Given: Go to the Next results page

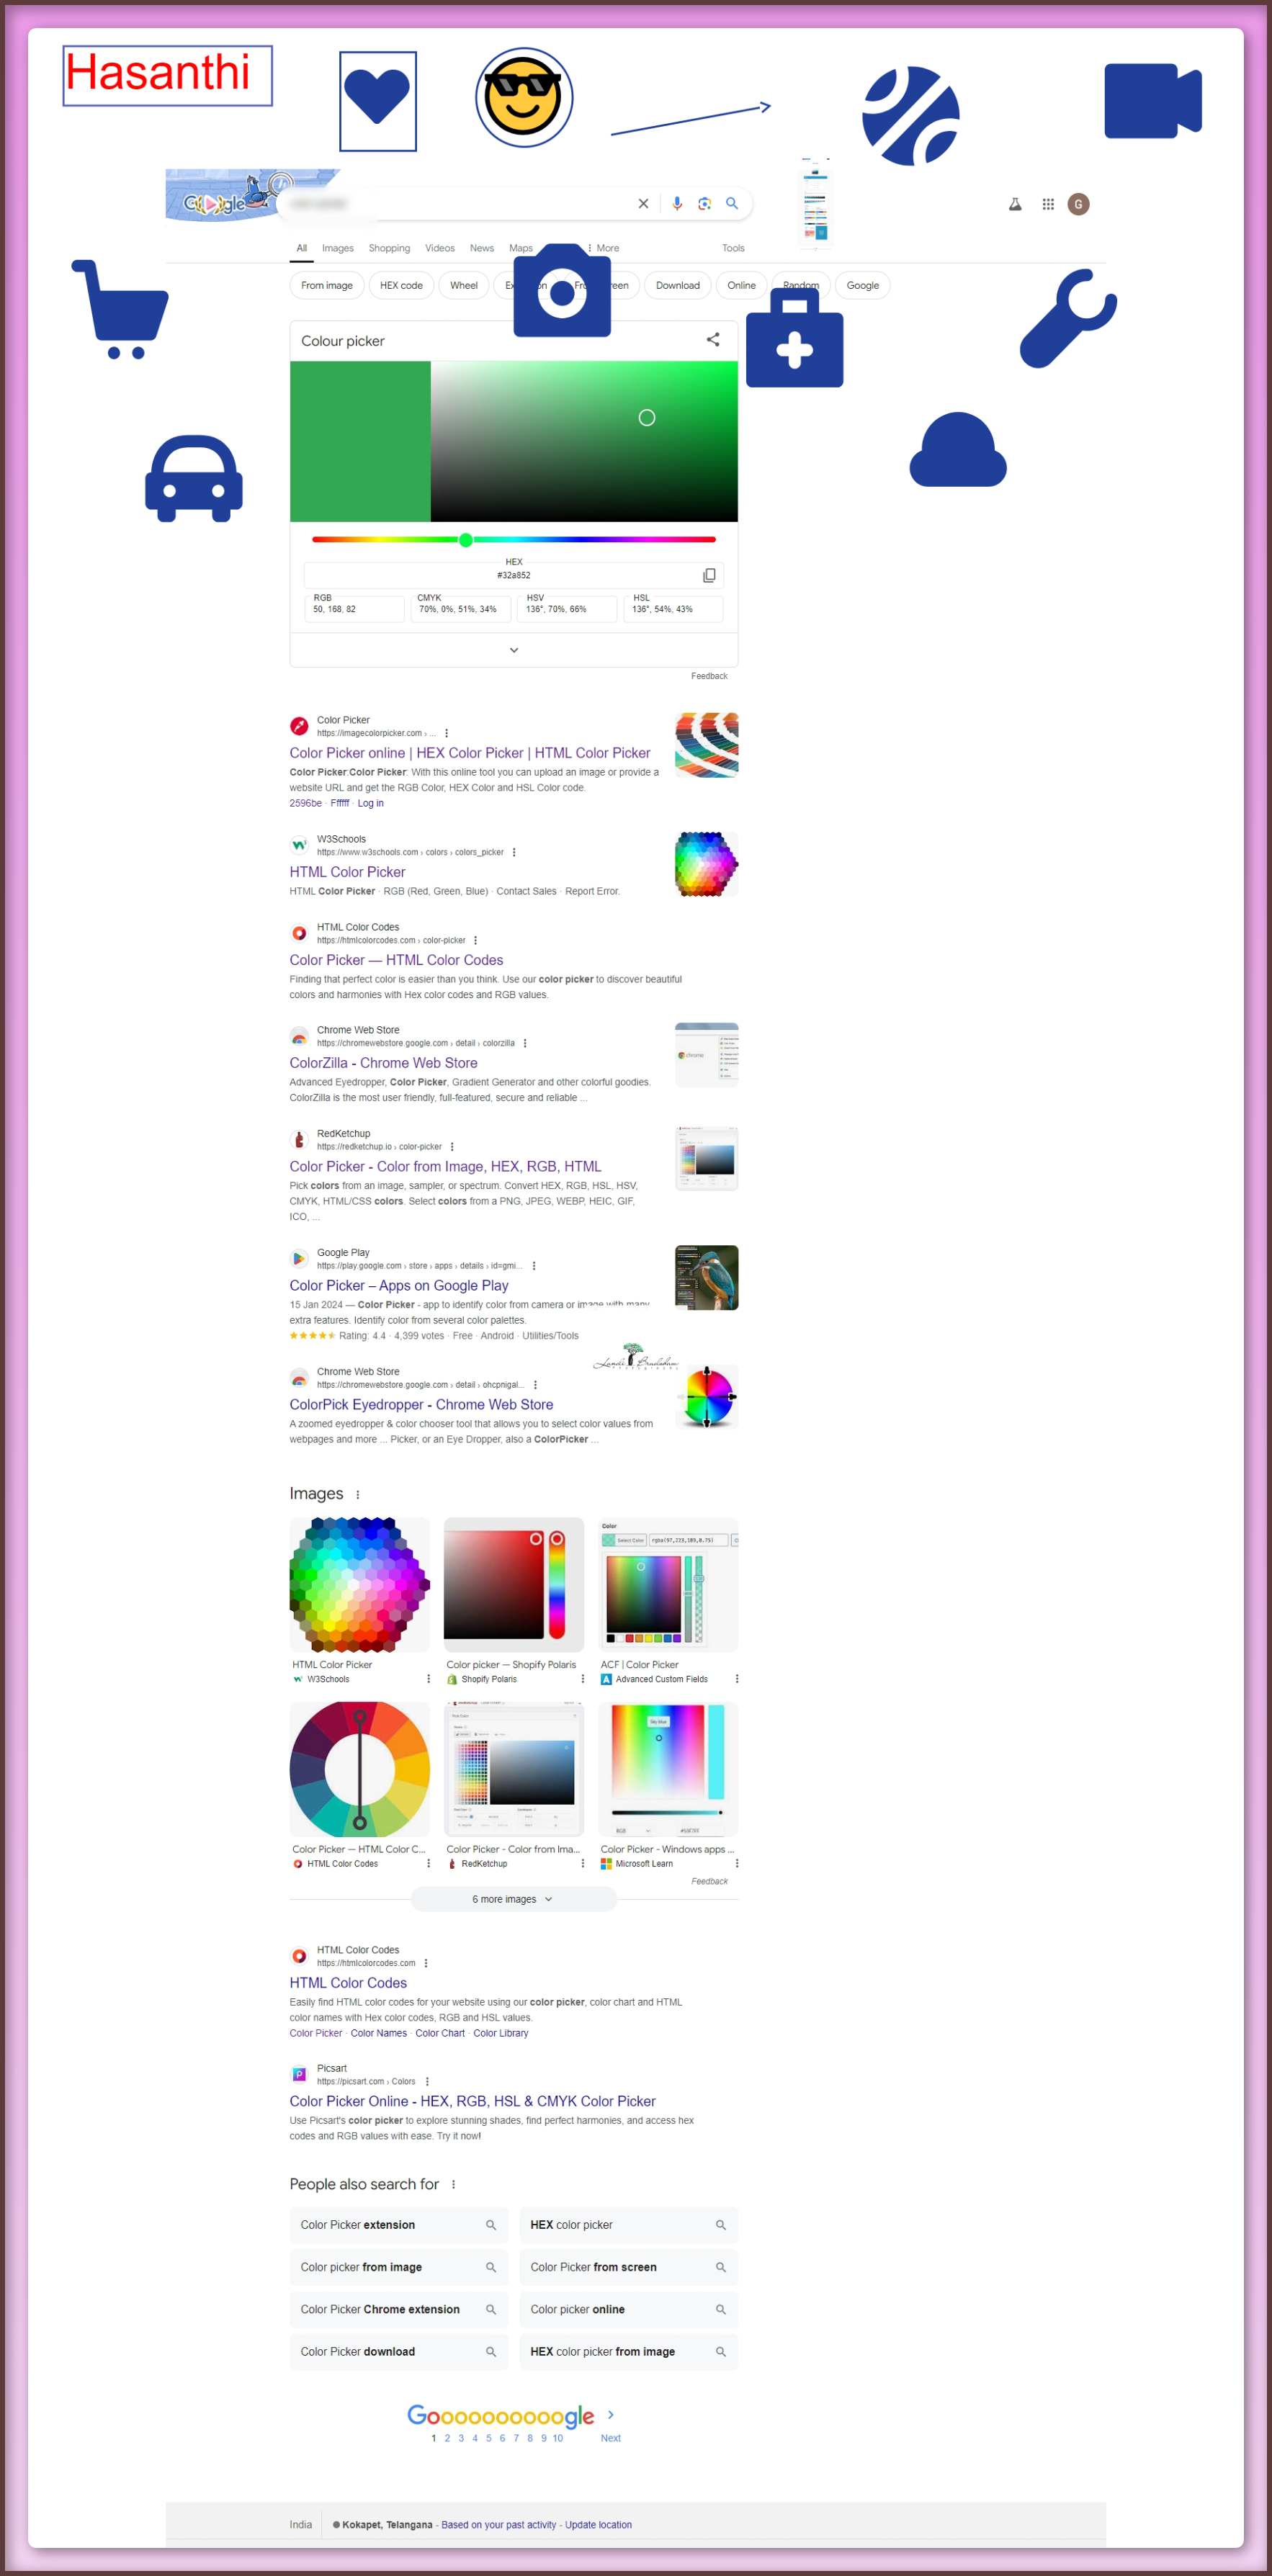Looking at the screenshot, I should pyautogui.click(x=611, y=2438).
